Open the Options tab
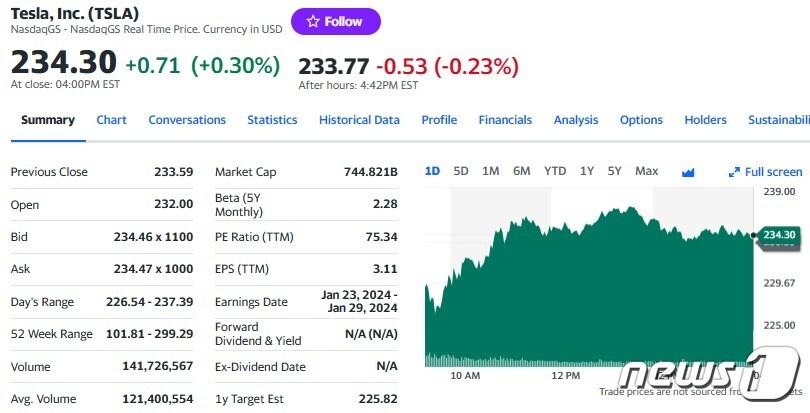 tap(641, 120)
